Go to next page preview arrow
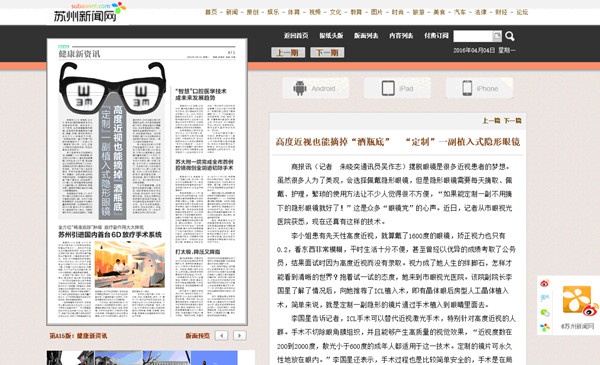 [x=240, y=336]
